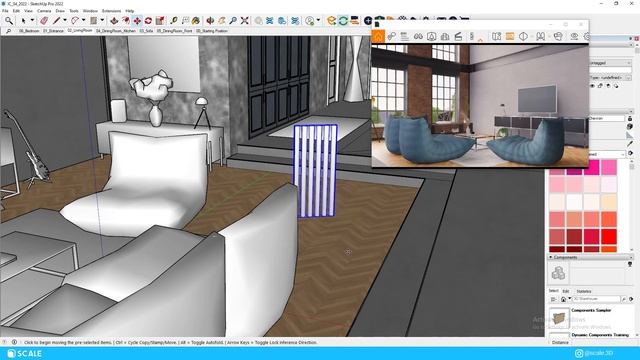Open the 3D Warehouse toolbar icon
Viewport: 640px width, 360px height.
[x=270, y=20]
